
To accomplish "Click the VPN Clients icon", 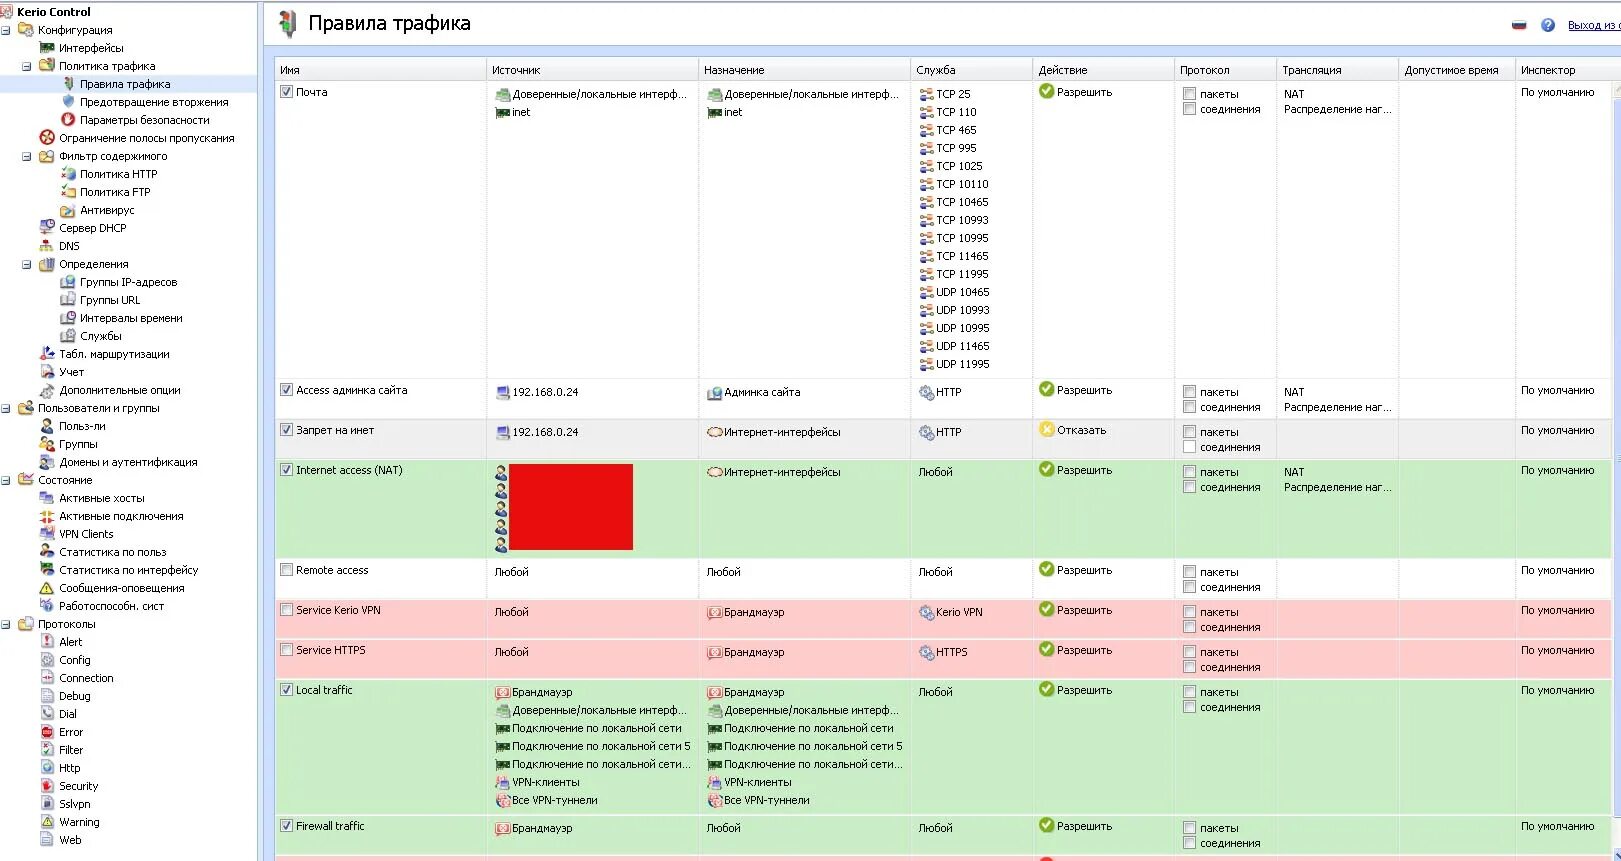I will tap(47, 534).
